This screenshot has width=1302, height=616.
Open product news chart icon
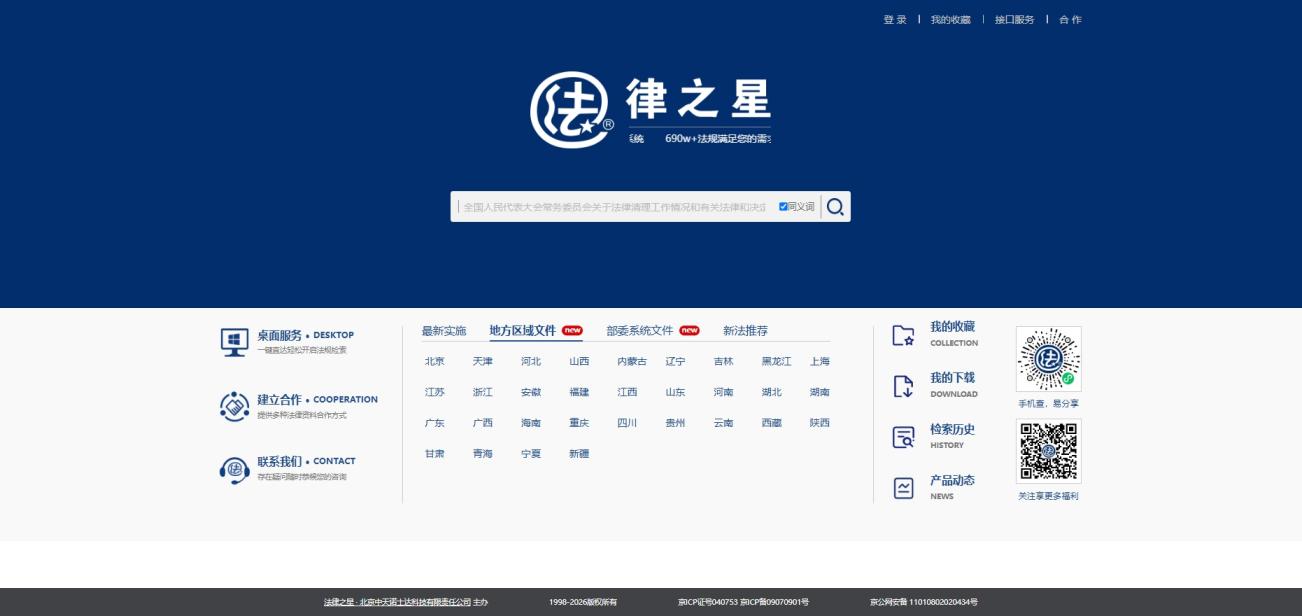pos(903,489)
